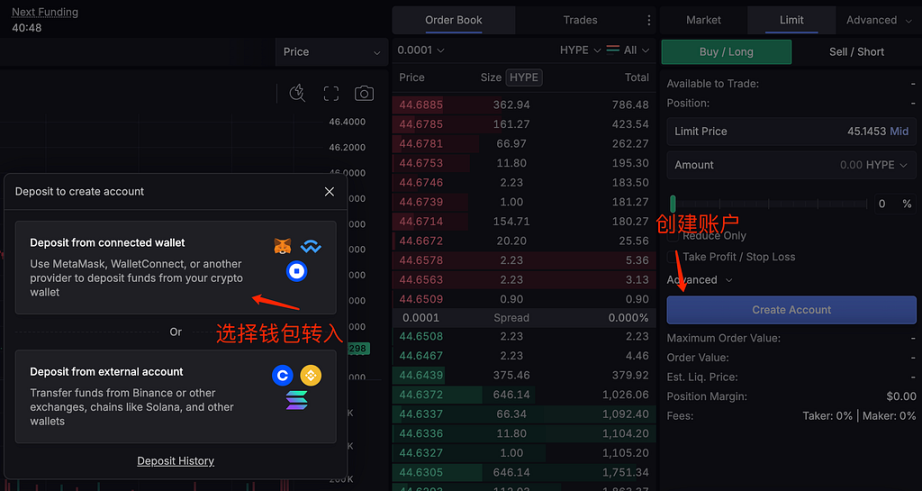Select the Market order tab

(x=703, y=20)
